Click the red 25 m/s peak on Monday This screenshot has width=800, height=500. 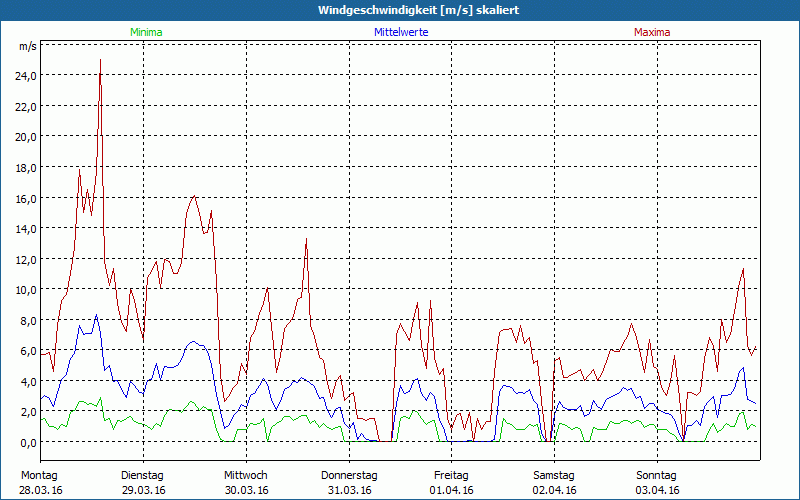(101, 60)
